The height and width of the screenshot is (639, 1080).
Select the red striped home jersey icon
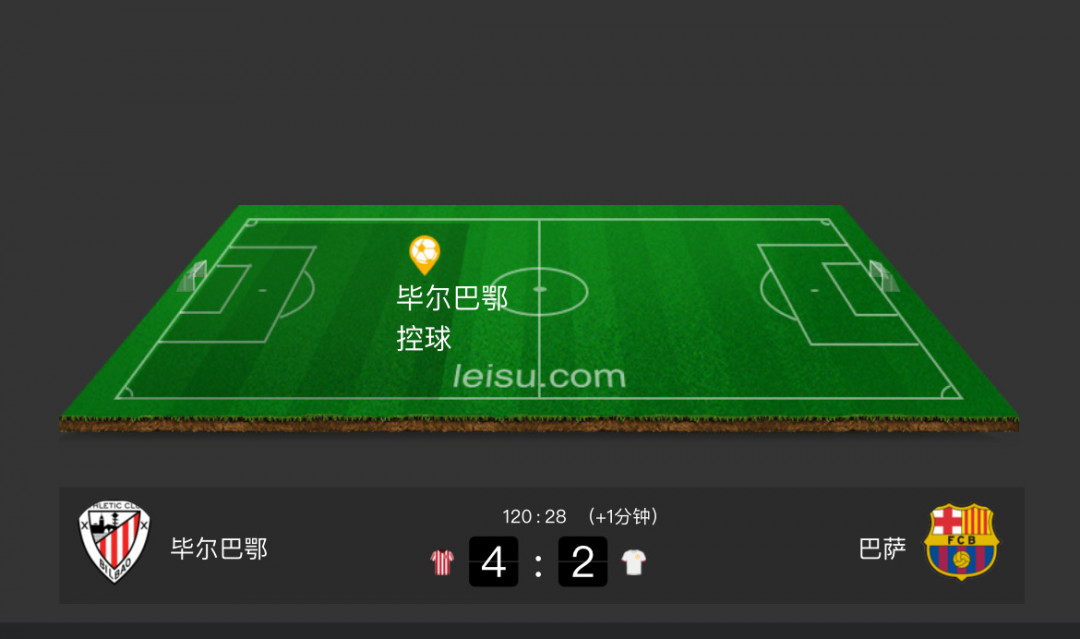(442, 562)
